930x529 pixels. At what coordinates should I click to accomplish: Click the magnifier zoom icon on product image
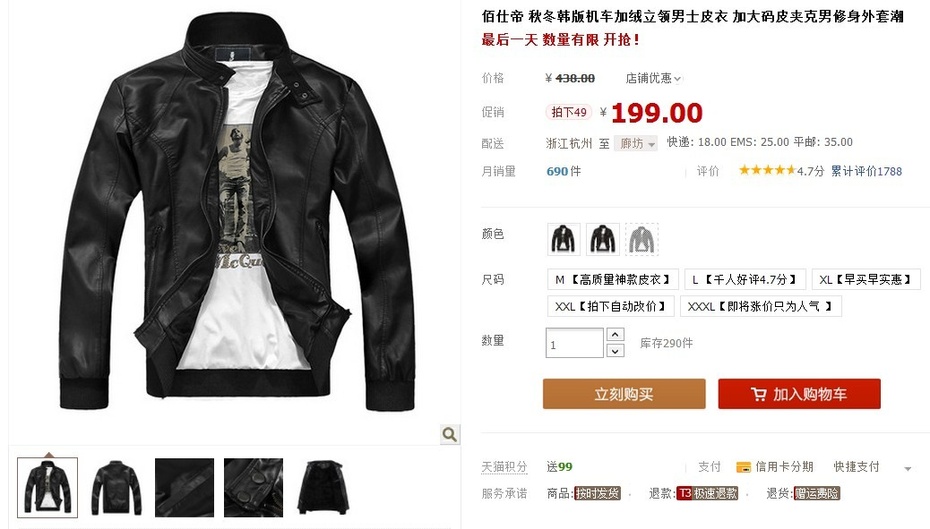click(450, 434)
